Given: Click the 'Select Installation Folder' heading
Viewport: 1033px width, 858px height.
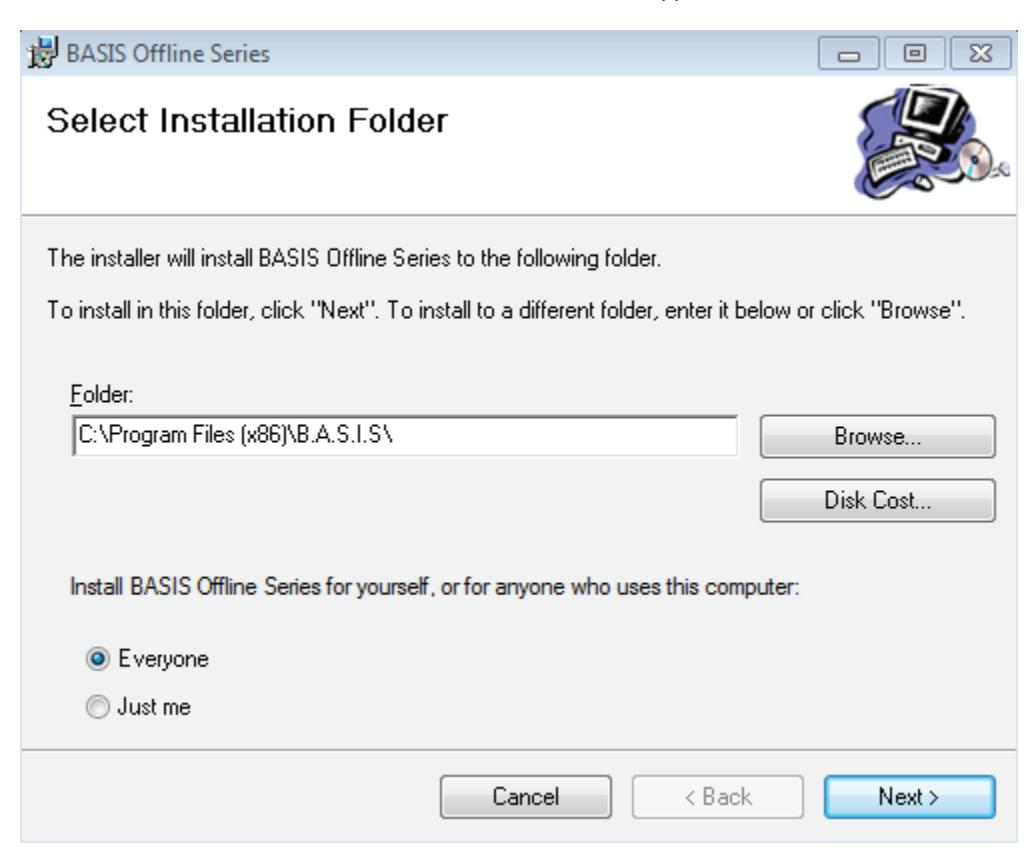Looking at the screenshot, I should pos(247,121).
